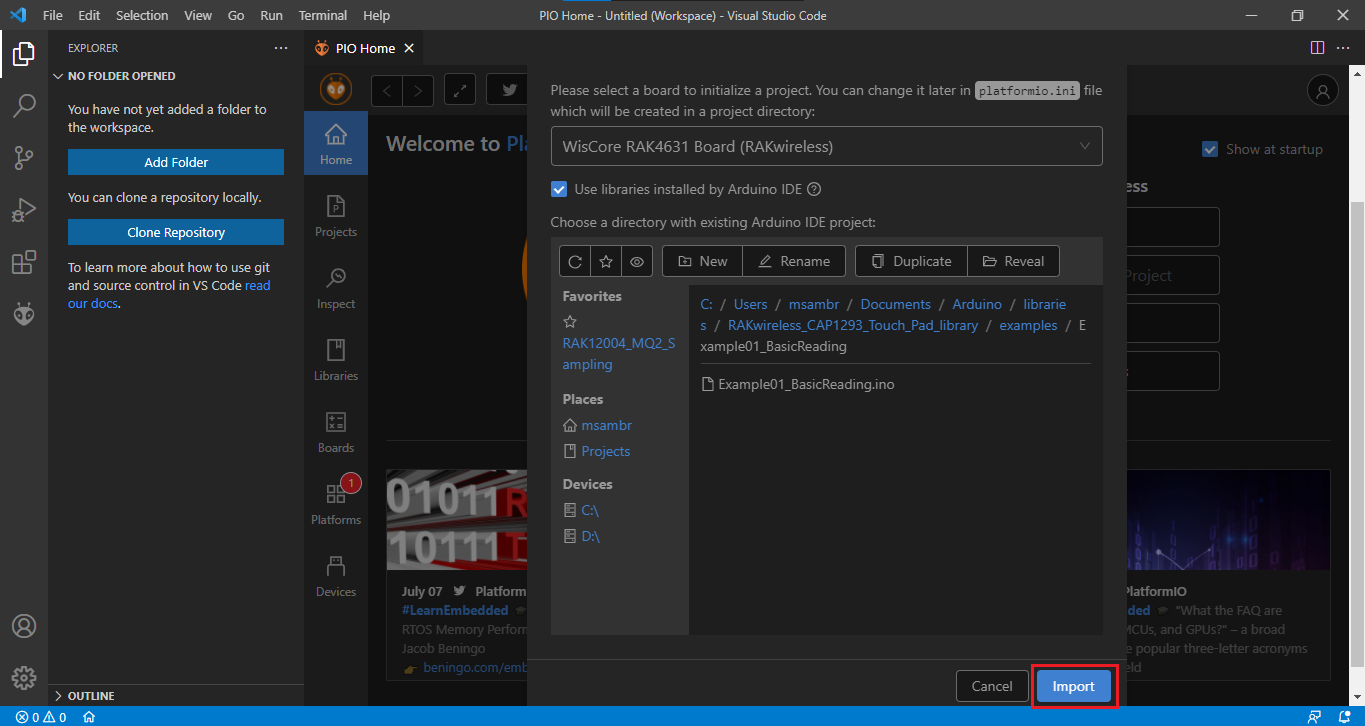This screenshot has width=1365, height=726.
Task: Click Clone Repository button
Action: tap(176, 232)
